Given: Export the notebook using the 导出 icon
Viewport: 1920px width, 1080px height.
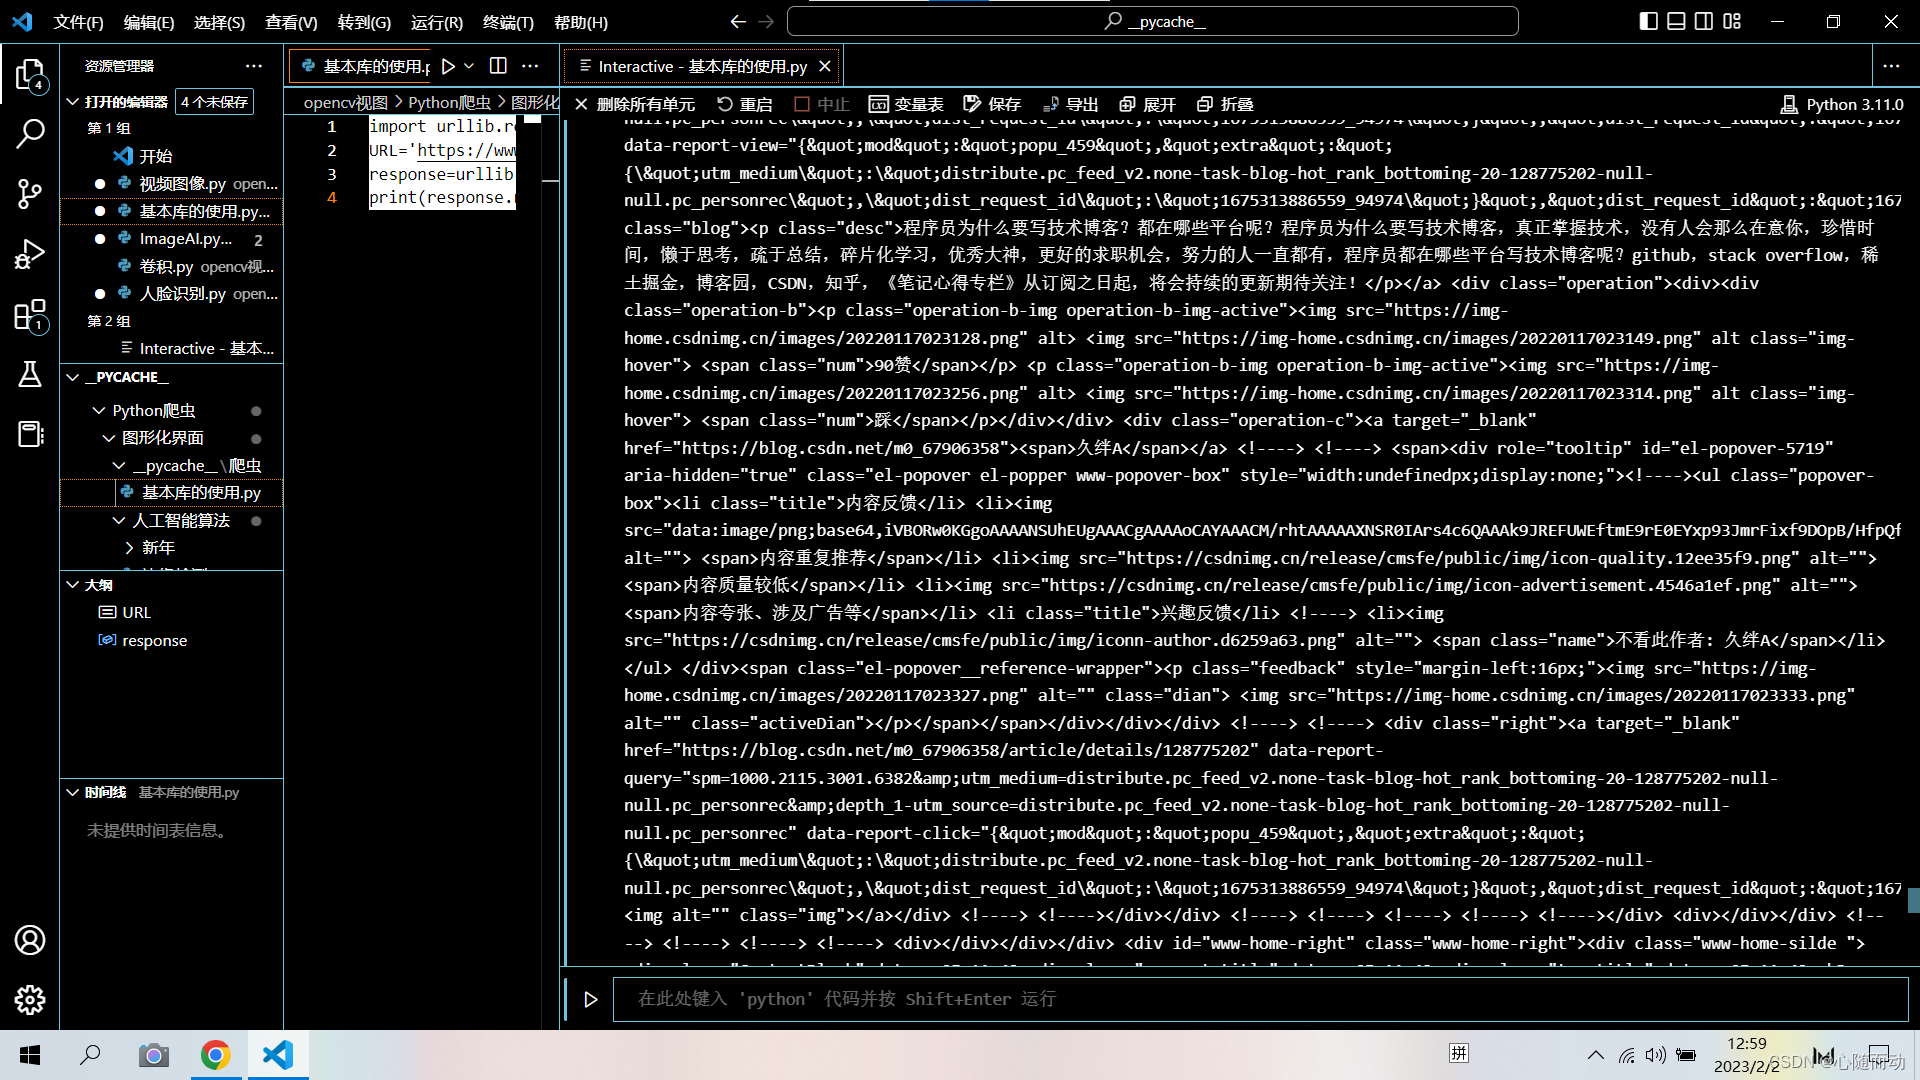Looking at the screenshot, I should pyautogui.click(x=1069, y=103).
